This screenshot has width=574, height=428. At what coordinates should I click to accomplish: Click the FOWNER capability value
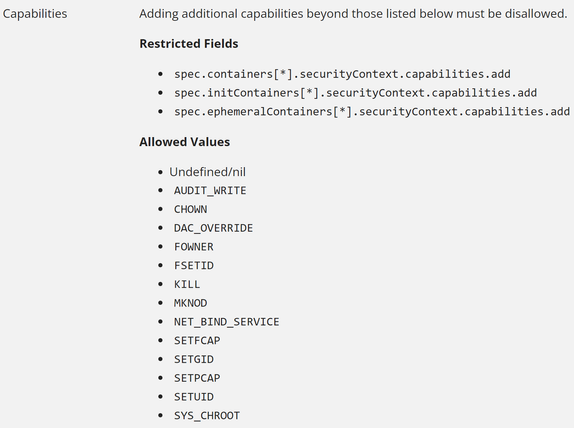point(194,247)
